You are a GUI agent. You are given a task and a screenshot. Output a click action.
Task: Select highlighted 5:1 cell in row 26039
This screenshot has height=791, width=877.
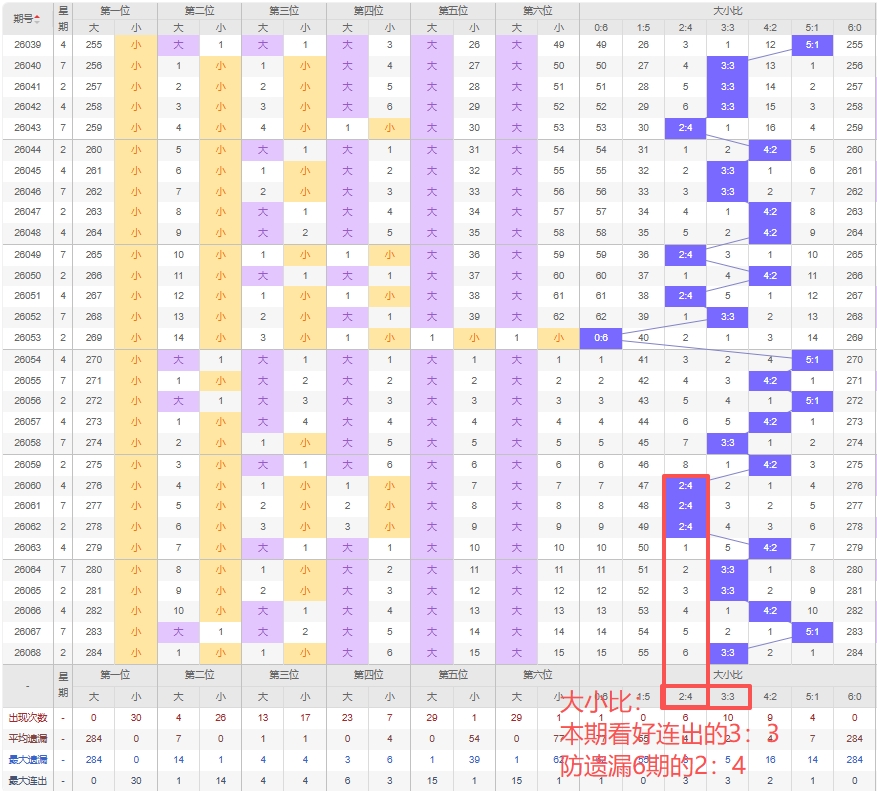click(812, 45)
